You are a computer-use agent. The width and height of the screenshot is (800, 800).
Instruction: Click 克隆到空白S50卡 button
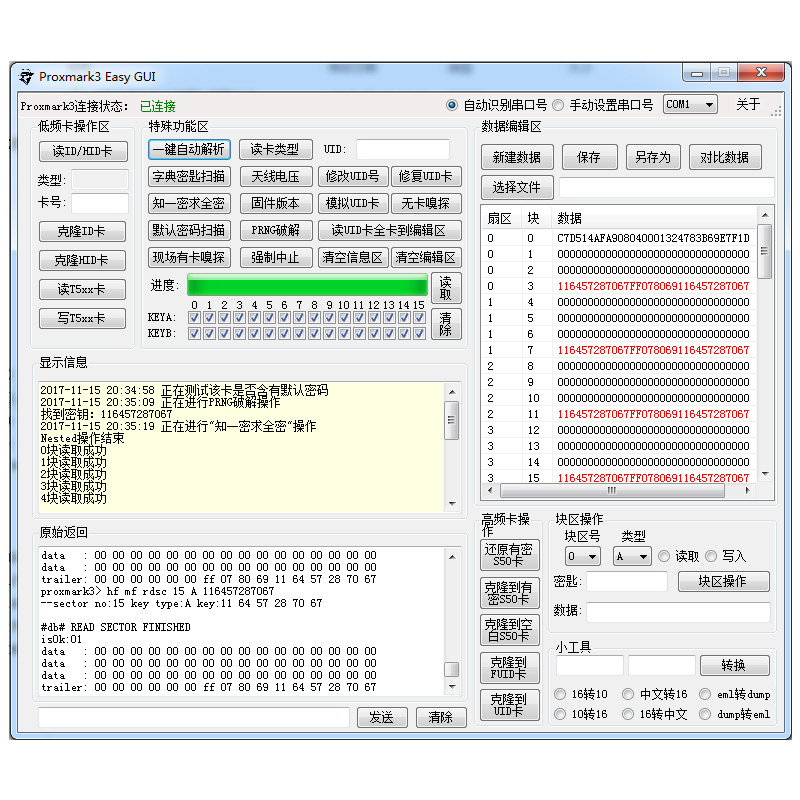tap(509, 630)
